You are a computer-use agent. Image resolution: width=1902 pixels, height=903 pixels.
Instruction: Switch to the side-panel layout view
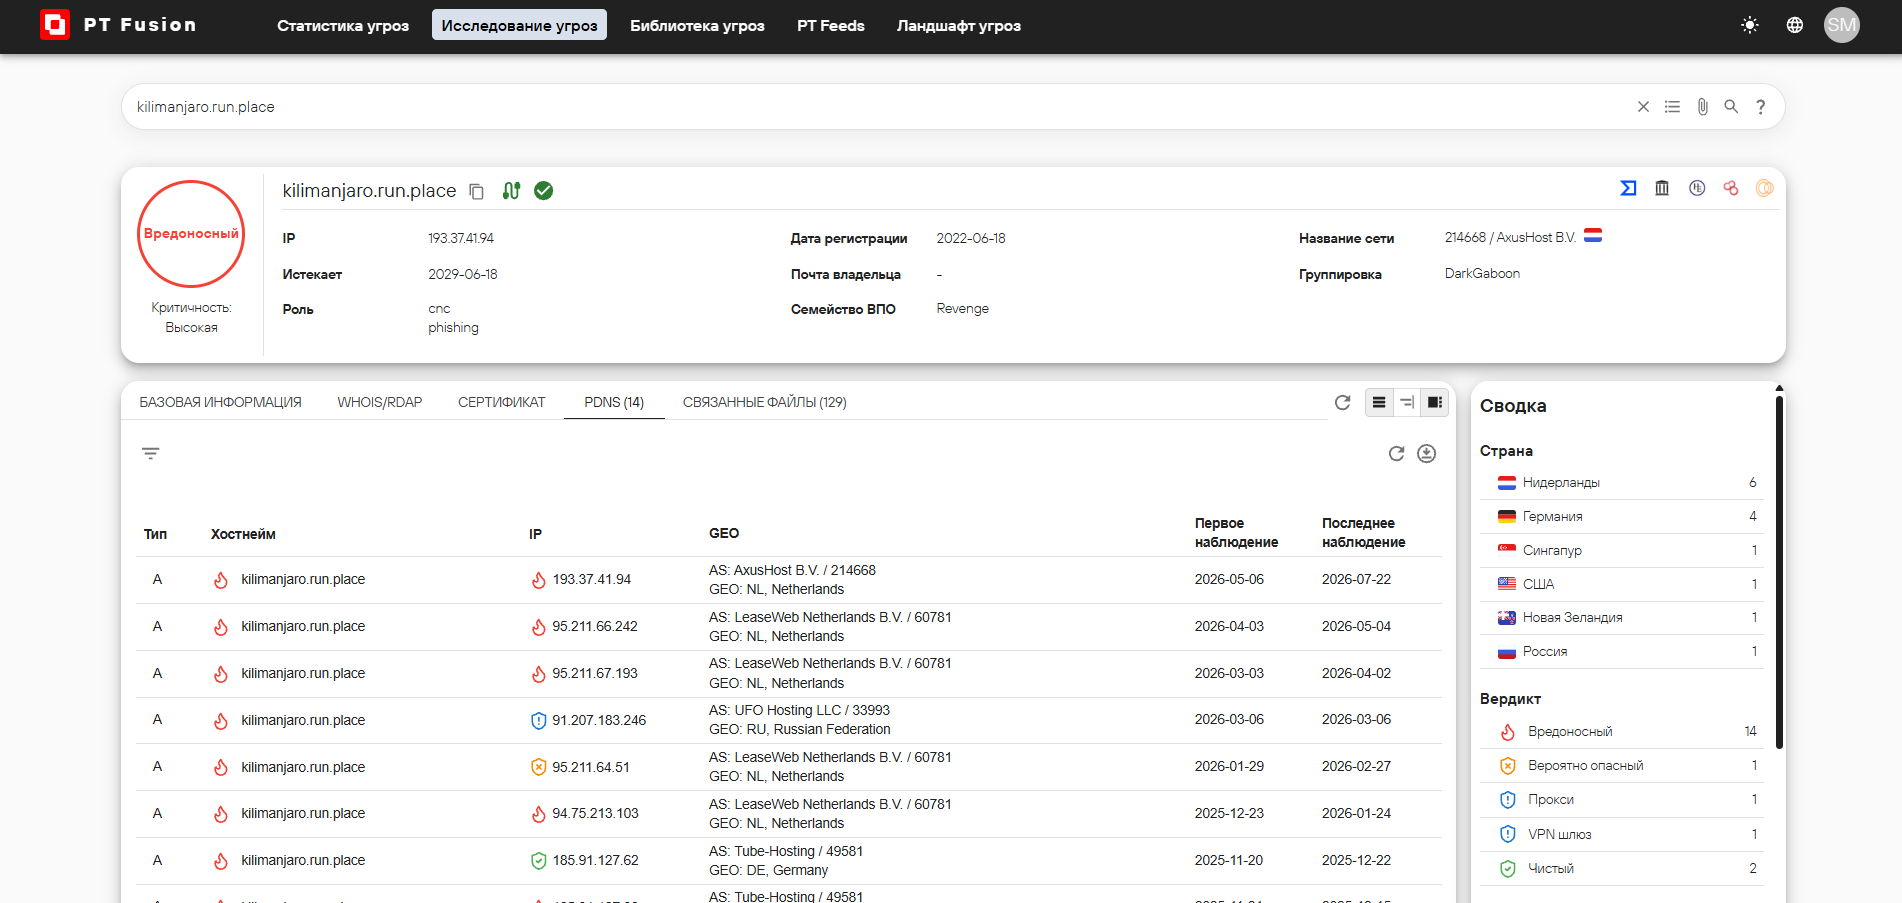(x=1435, y=402)
